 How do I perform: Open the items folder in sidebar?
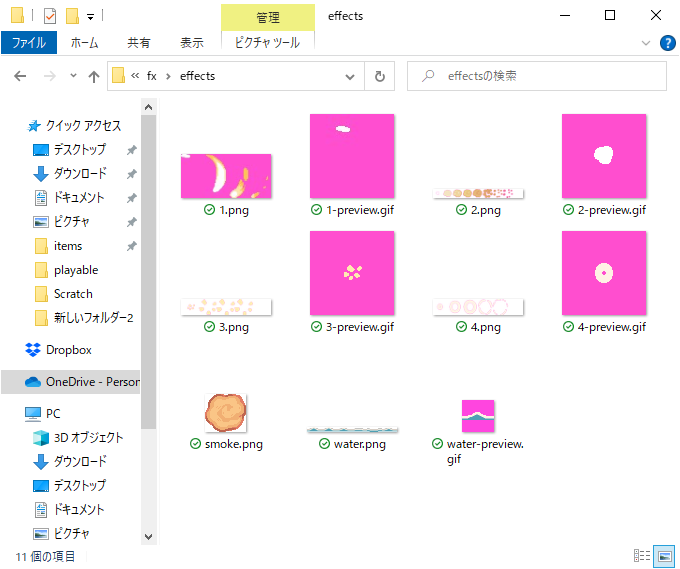(68, 246)
